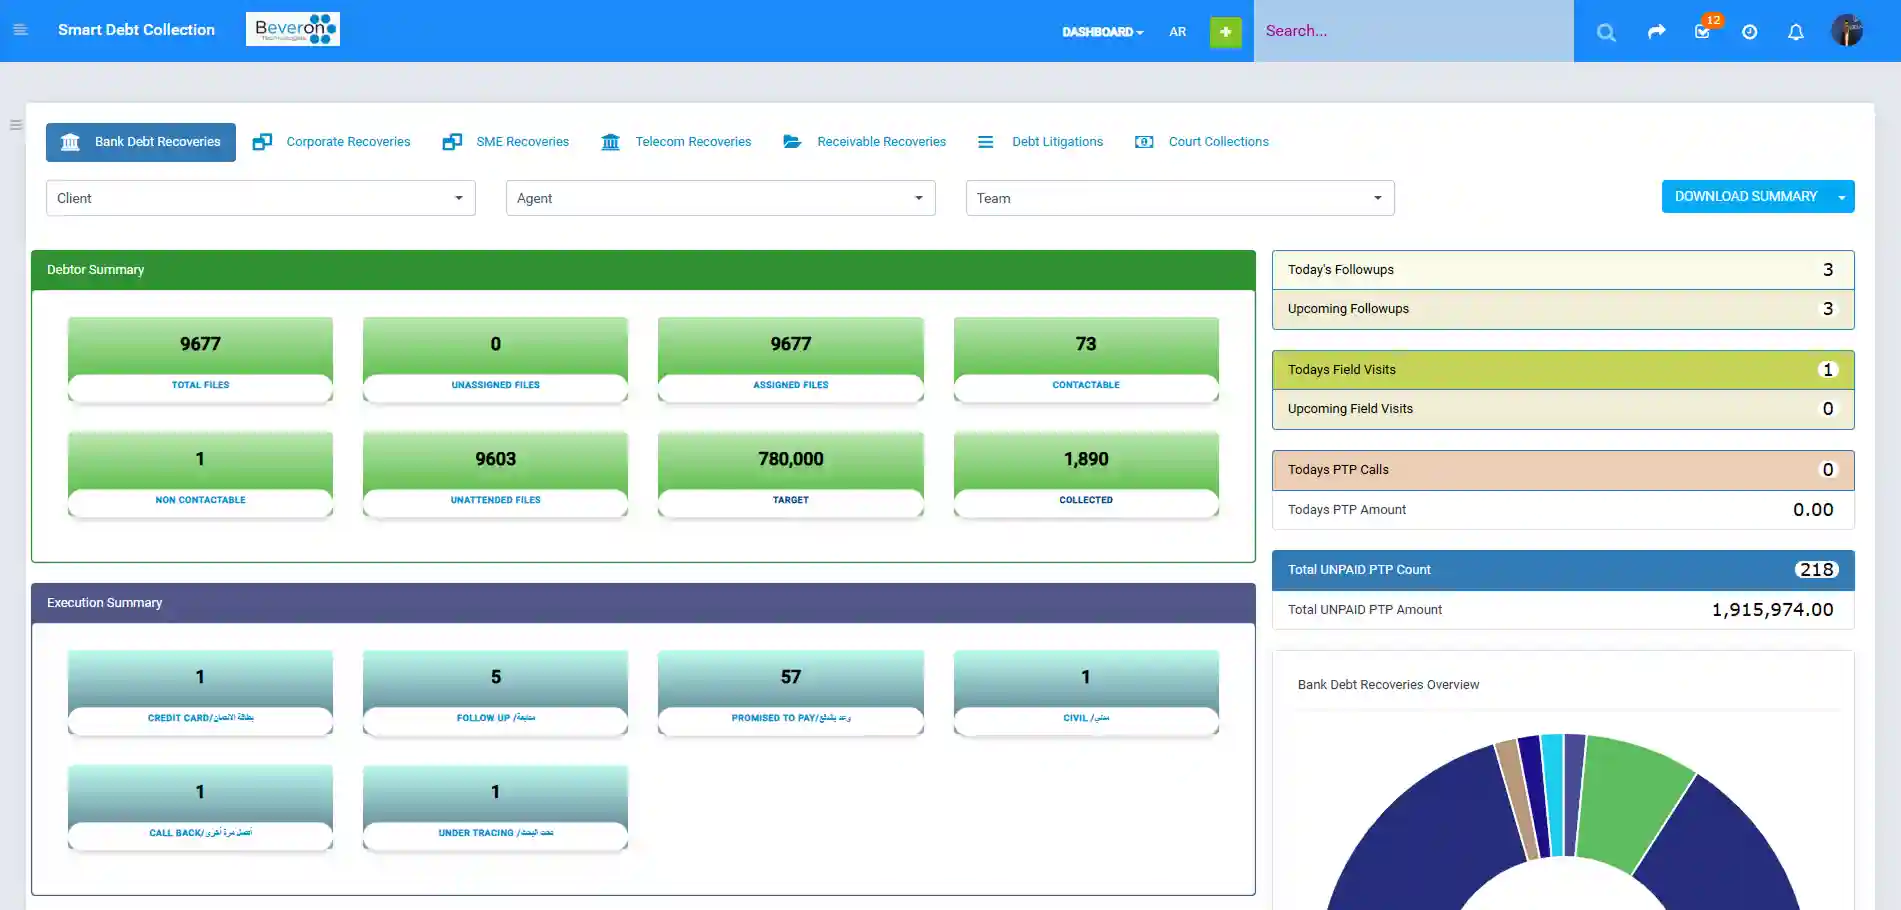Switch to Telecom Recoveries tab

[693, 142]
